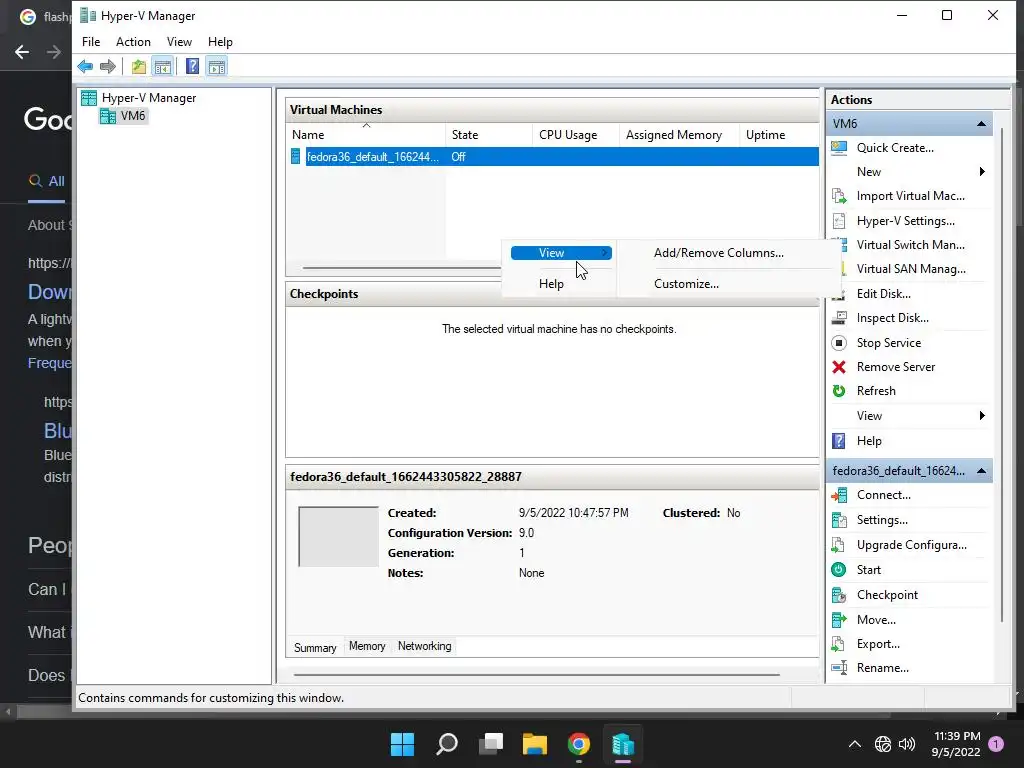Screen dimensions: 1024x768
Task: Click the Forward arrow toolbar icon
Action: click(x=108, y=66)
